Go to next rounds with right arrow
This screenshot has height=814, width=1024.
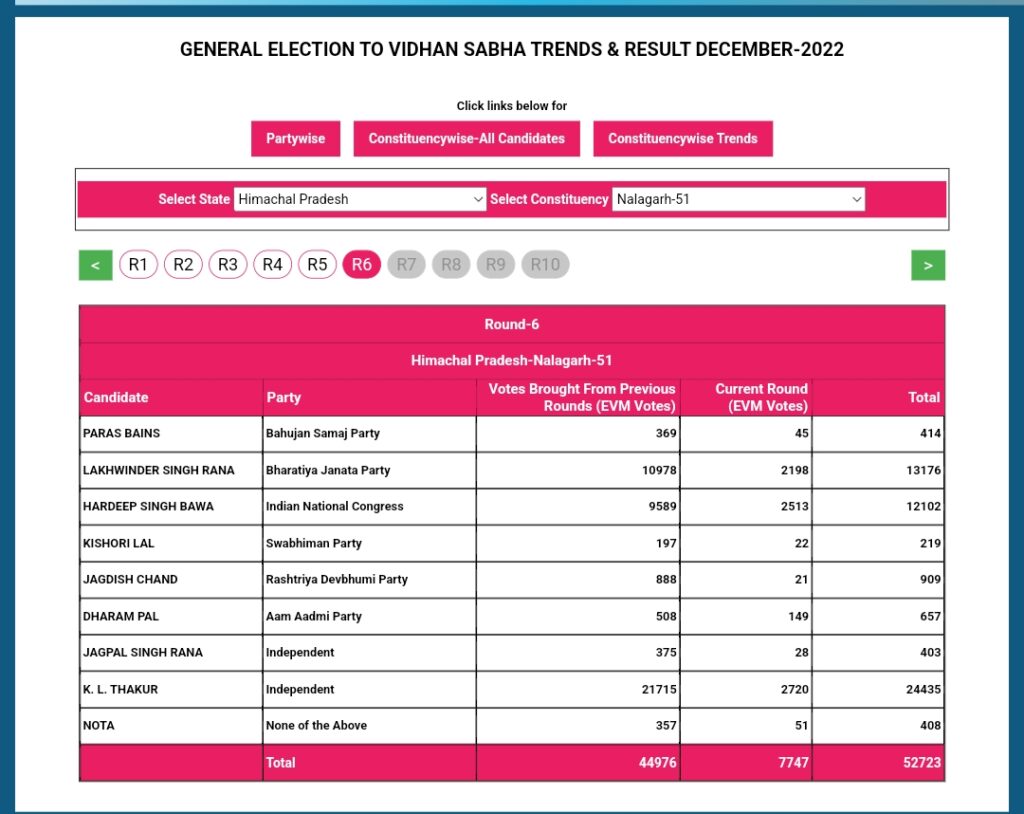pos(928,265)
